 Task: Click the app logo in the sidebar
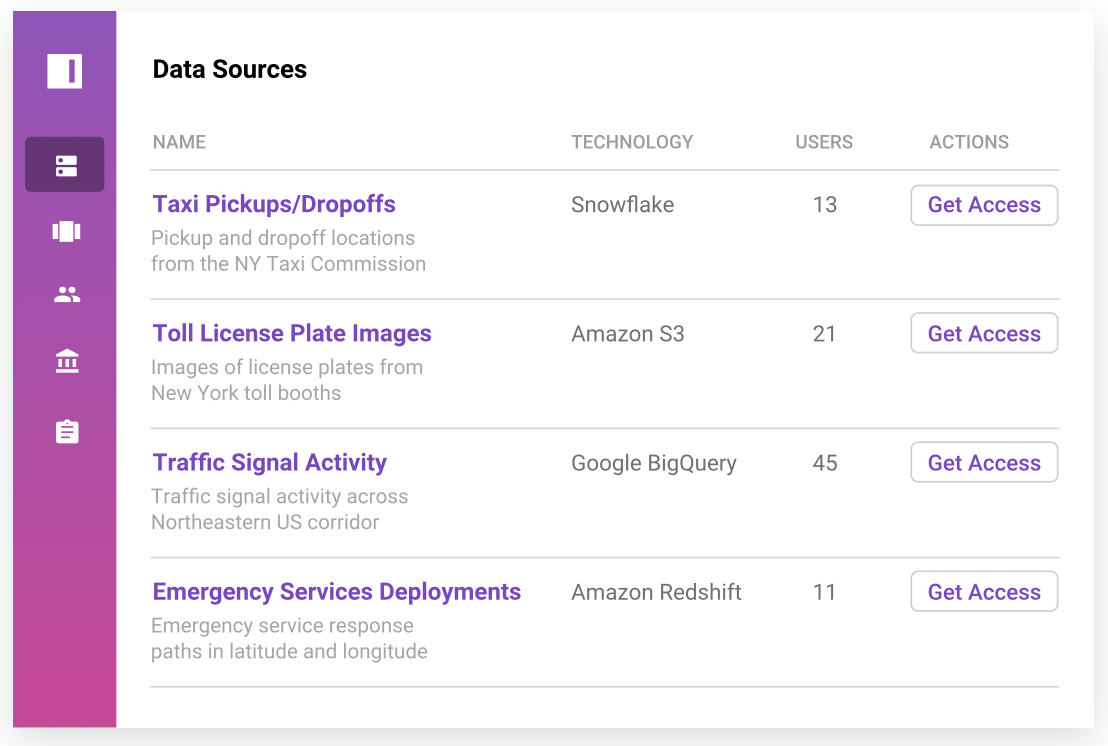65,71
